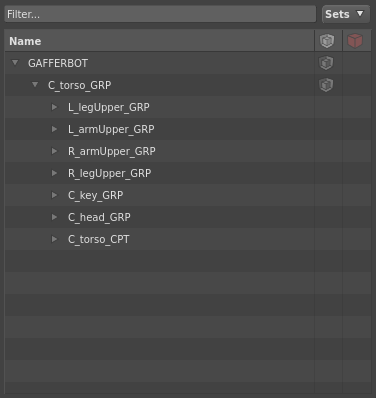
Task: Collapse the GAFFERBOT tree node
Action: 15,63
